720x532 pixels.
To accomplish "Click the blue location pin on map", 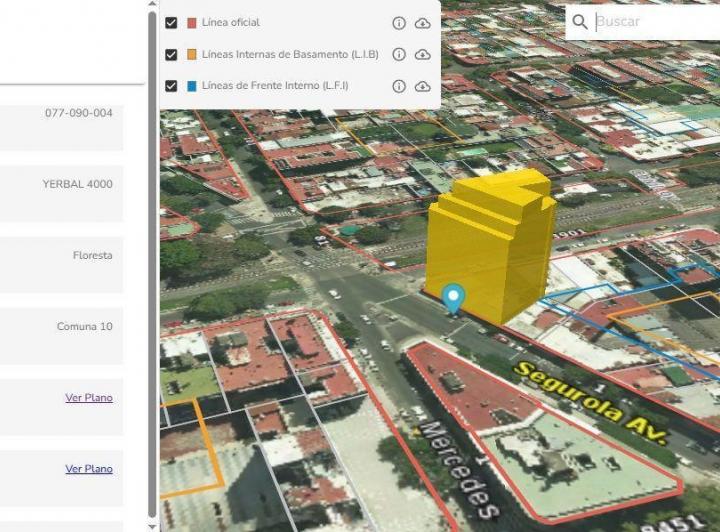I will [x=453, y=297].
